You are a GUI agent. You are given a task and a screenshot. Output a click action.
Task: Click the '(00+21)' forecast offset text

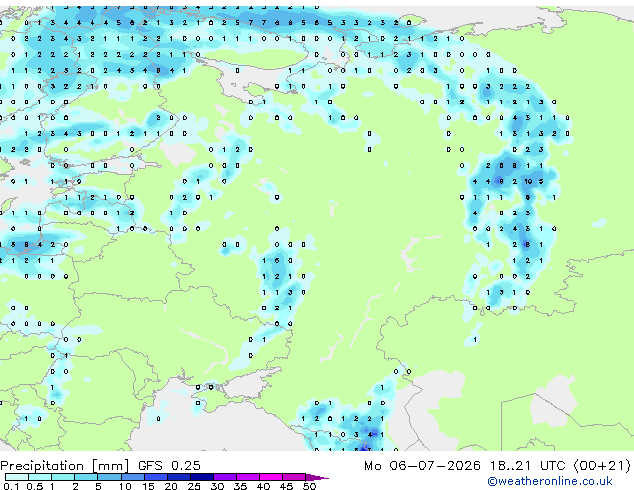tap(602, 465)
